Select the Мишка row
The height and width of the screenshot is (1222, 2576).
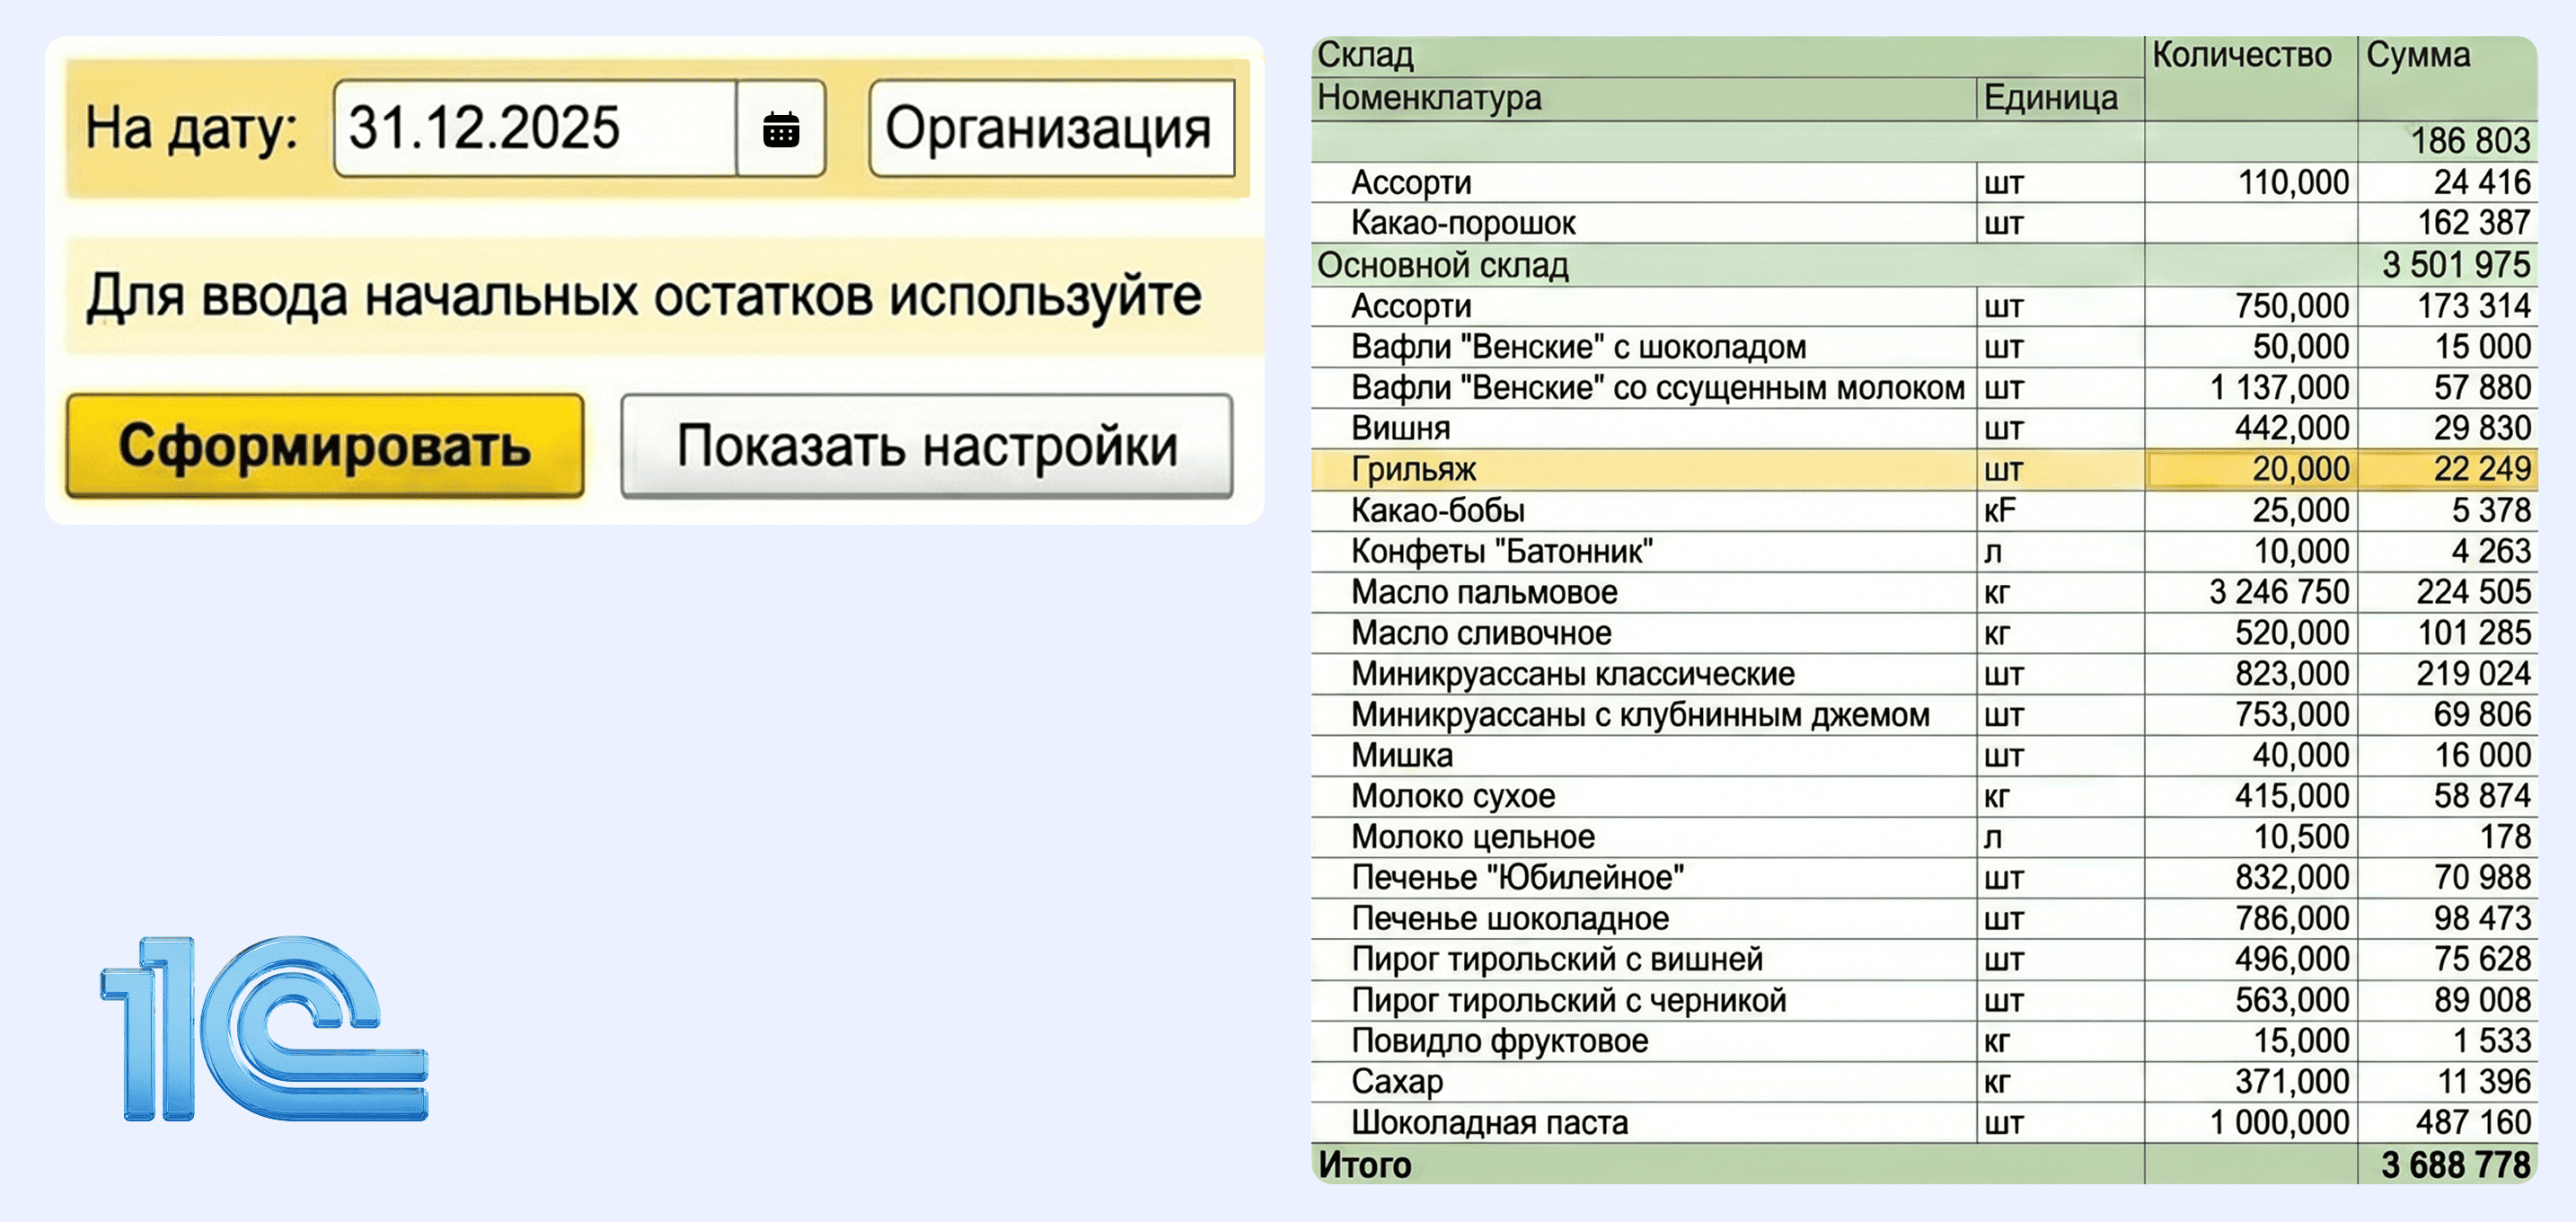1923,756
